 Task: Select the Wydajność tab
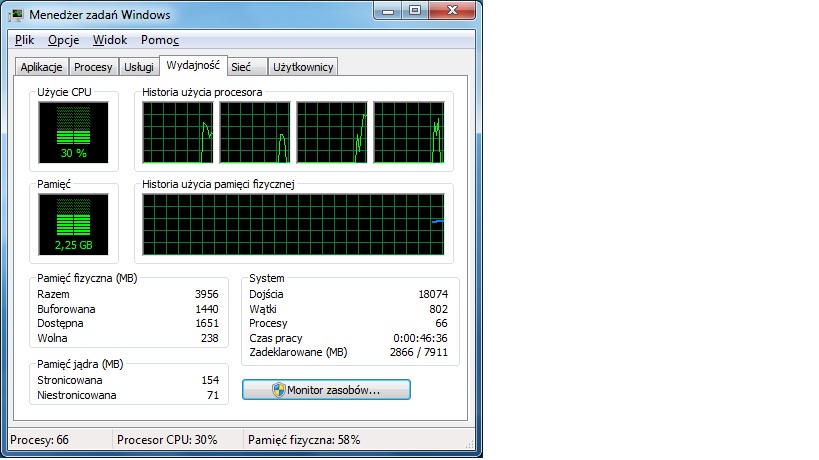point(193,65)
